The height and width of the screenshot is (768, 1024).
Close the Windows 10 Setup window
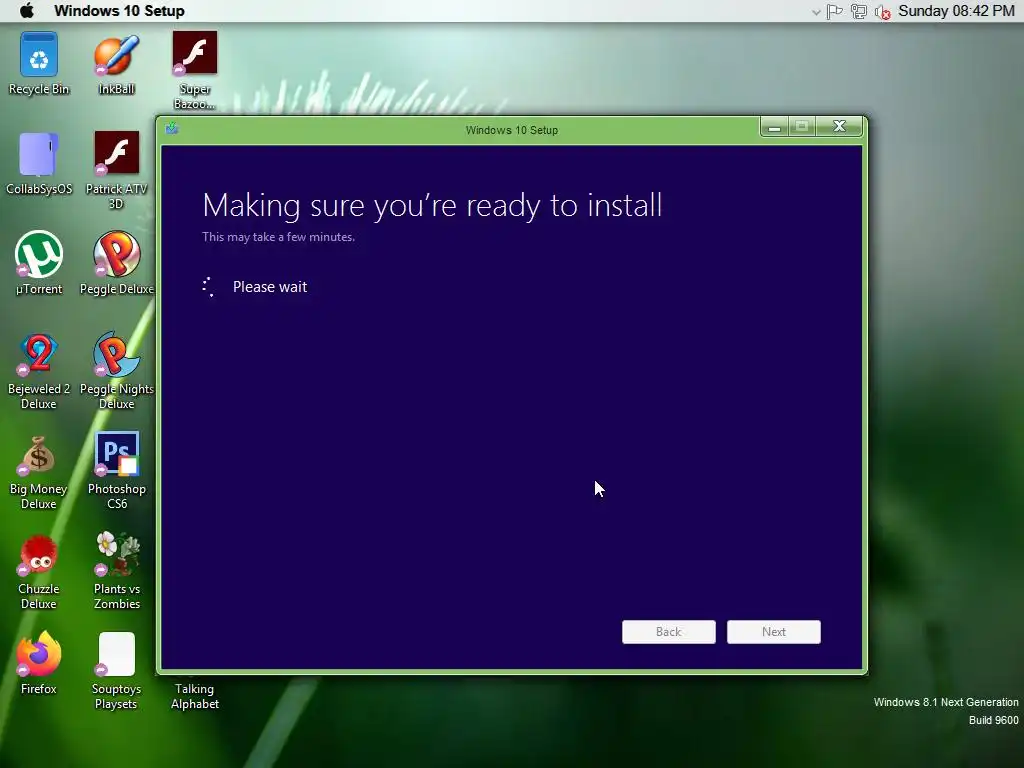[x=840, y=127]
